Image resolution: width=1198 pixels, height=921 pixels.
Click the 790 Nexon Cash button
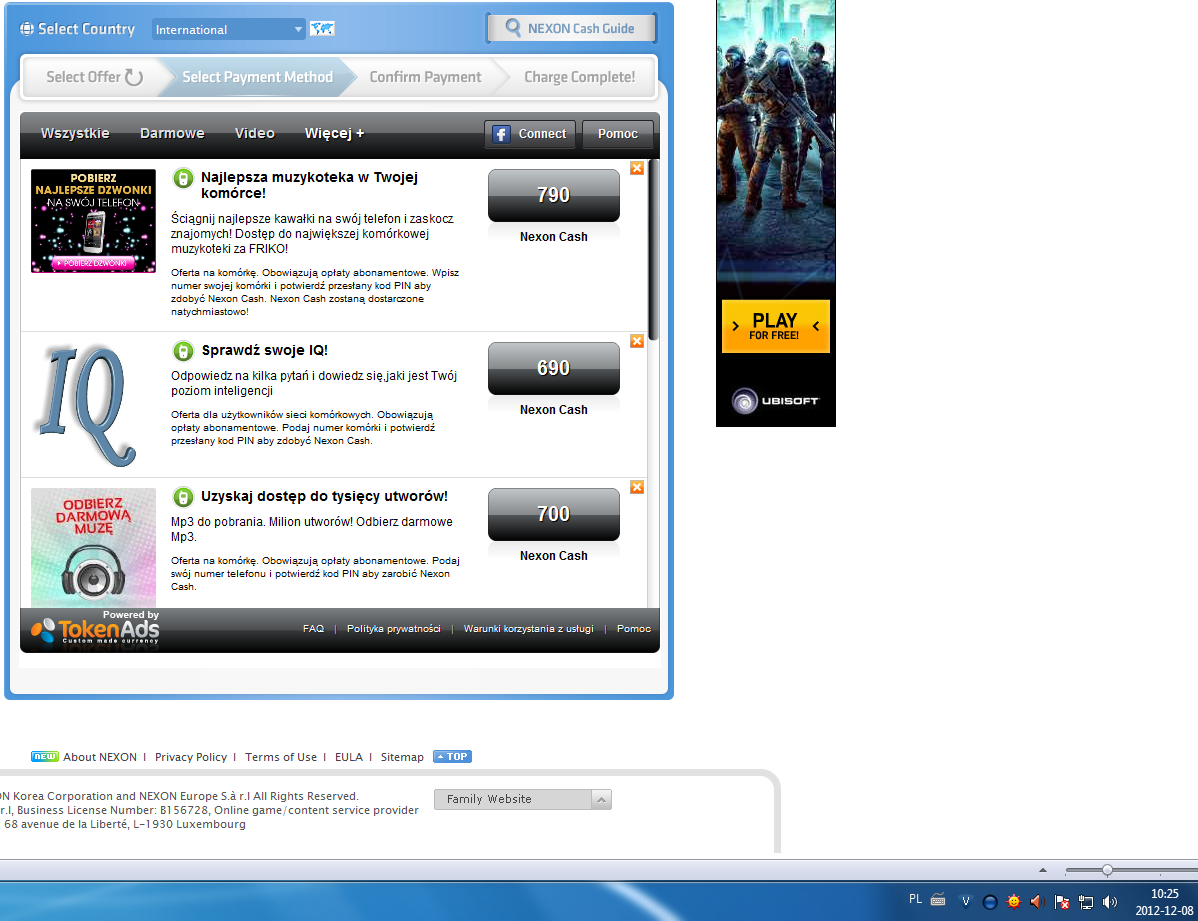[553, 196]
